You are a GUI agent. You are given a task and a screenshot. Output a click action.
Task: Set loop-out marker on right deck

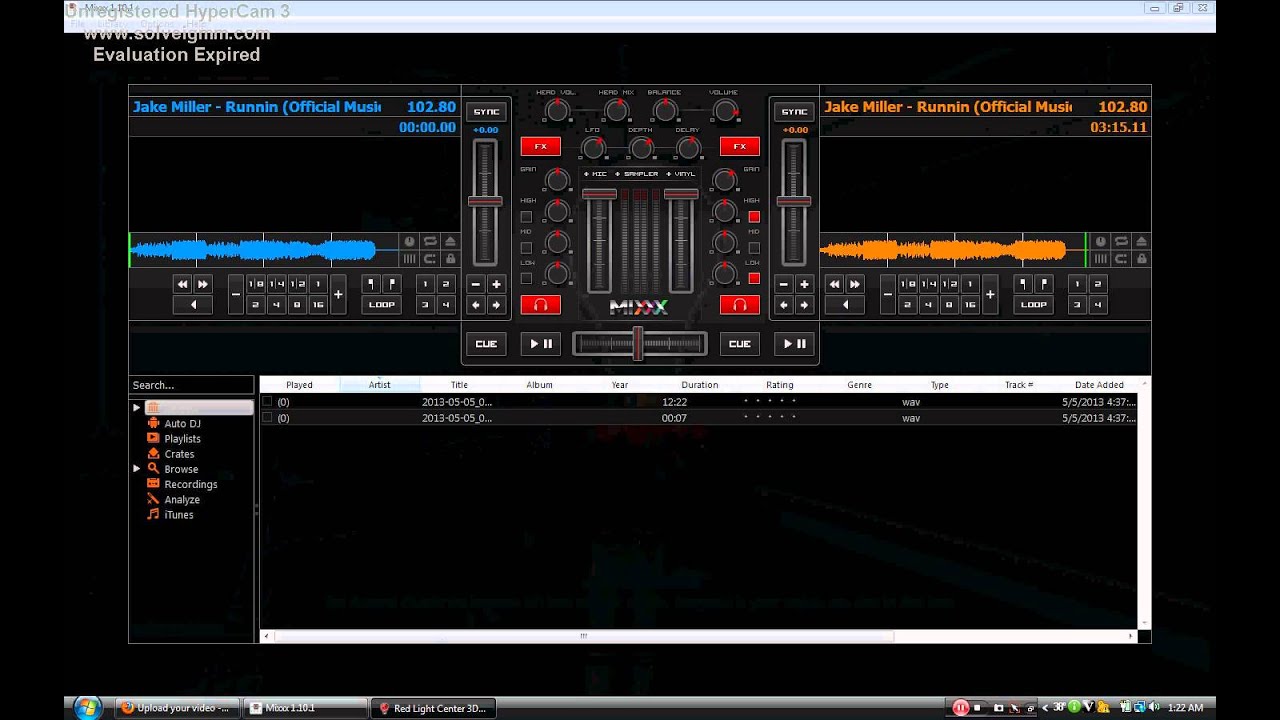(1044, 284)
